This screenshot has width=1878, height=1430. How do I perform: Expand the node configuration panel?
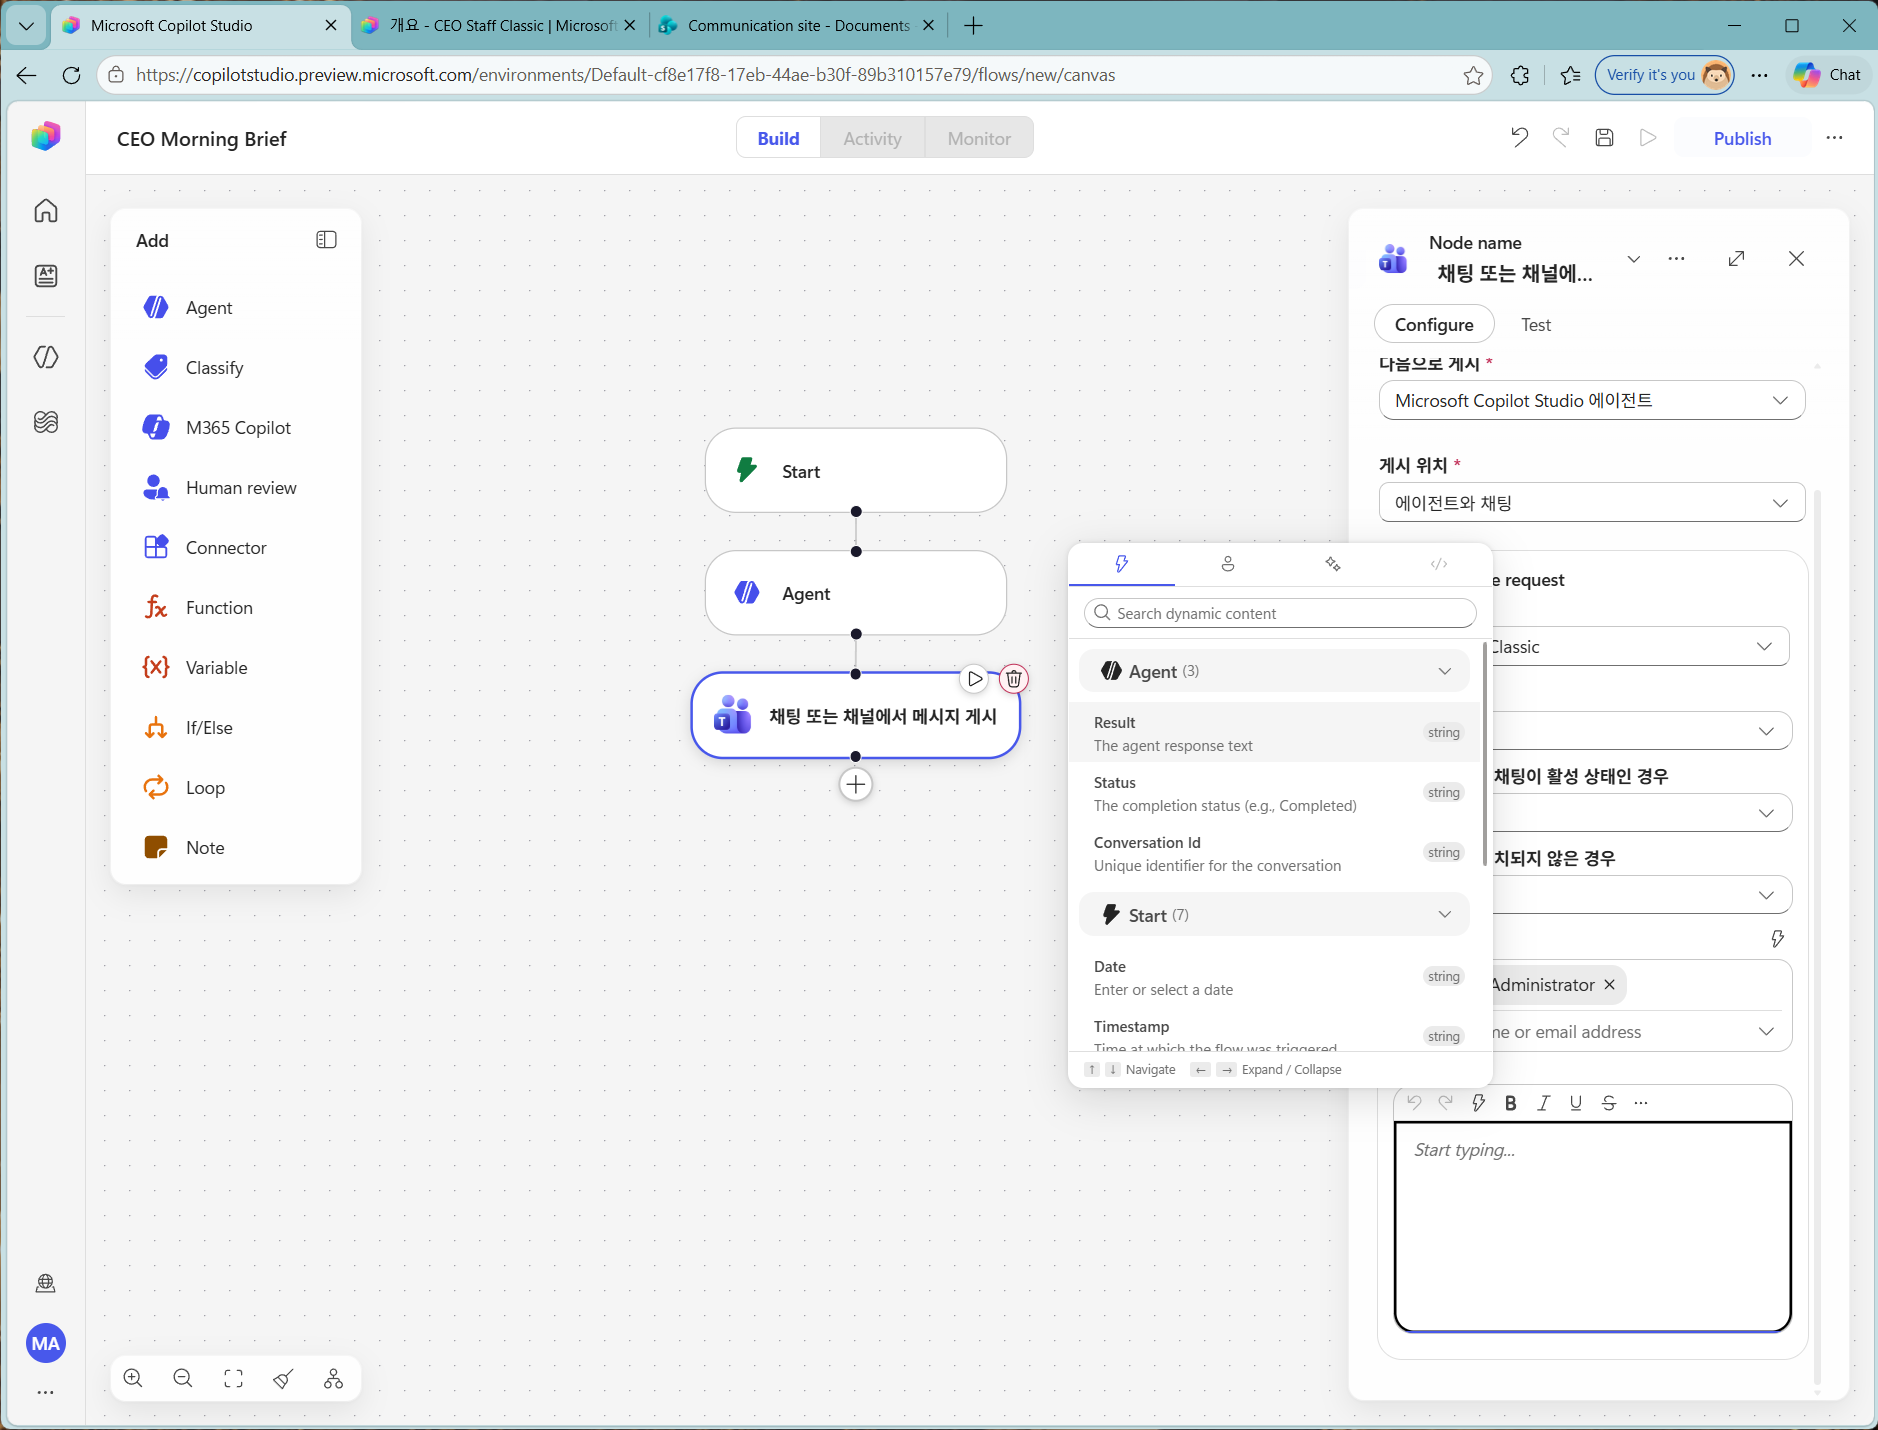1736,259
